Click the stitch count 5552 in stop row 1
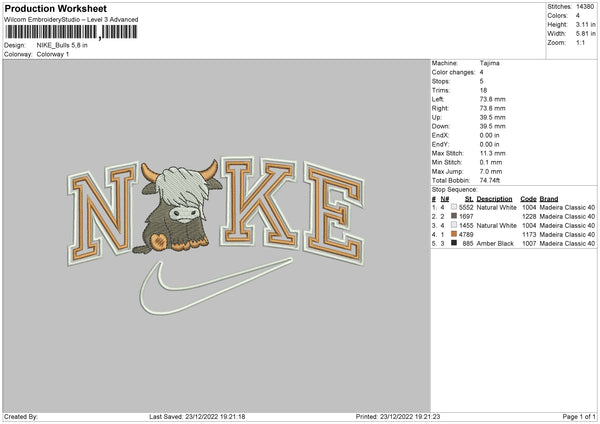Viewport: 600px width, 424px height. [x=466, y=207]
